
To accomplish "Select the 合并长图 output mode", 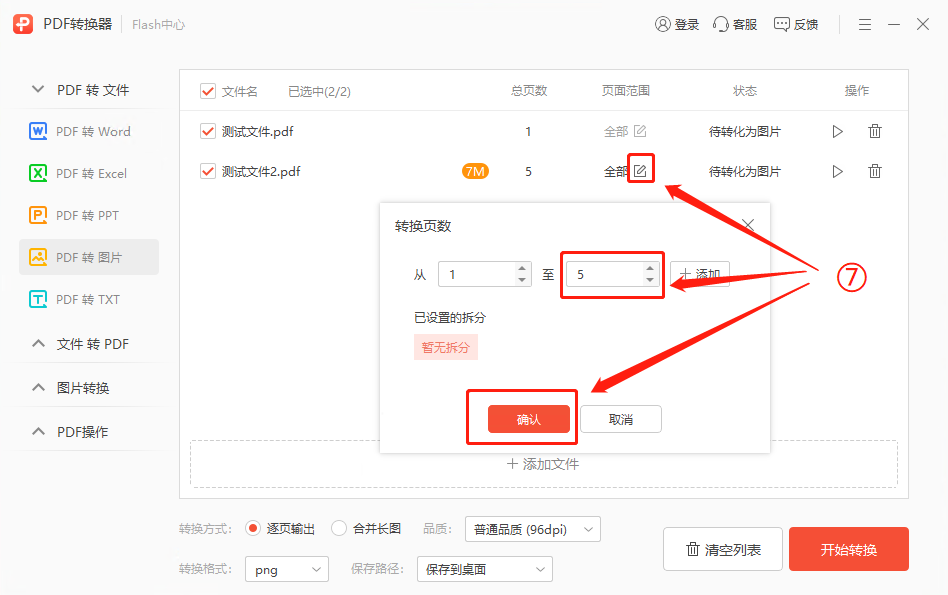I will (340, 529).
